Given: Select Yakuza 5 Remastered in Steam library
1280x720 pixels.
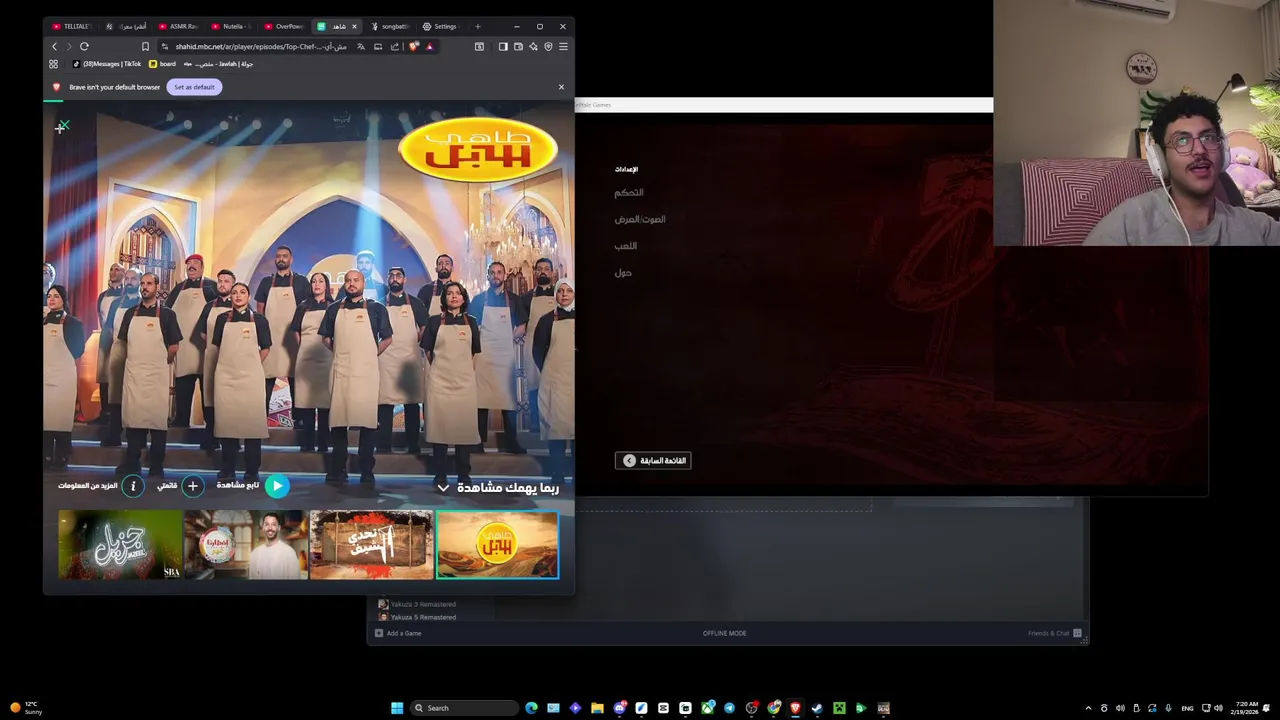Looking at the screenshot, I should [417, 617].
